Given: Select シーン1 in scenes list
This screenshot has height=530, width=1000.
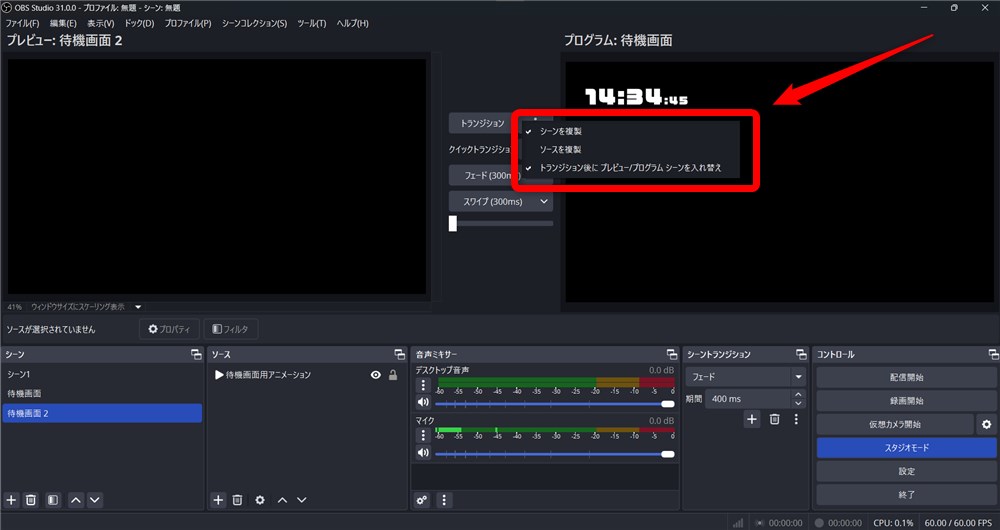Looking at the screenshot, I should 102,374.
